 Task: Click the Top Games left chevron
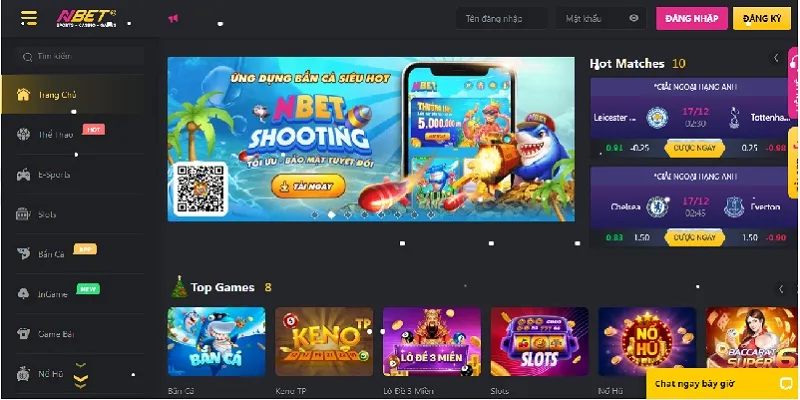781,289
